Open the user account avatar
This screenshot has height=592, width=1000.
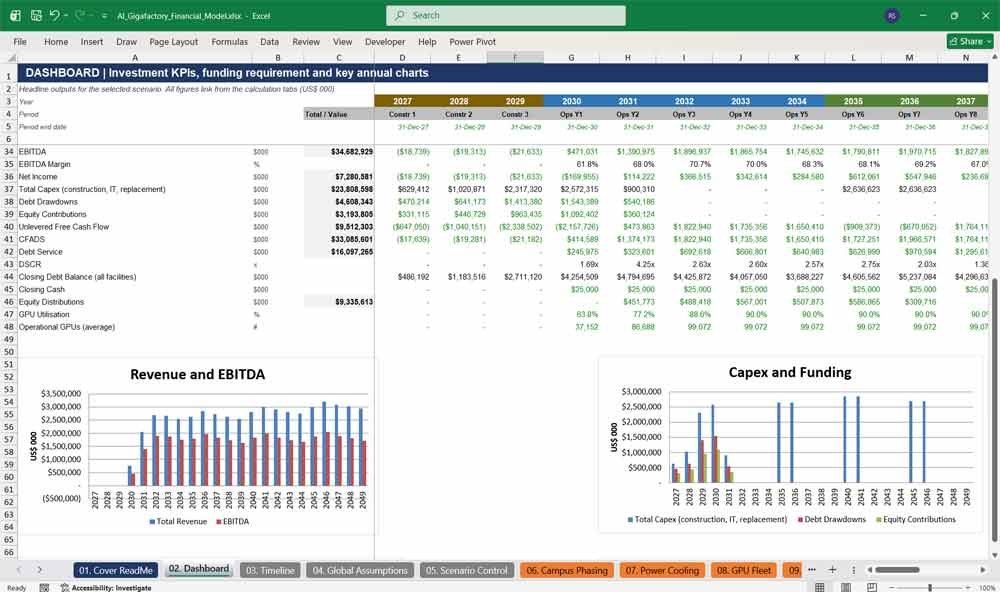pyautogui.click(x=892, y=15)
